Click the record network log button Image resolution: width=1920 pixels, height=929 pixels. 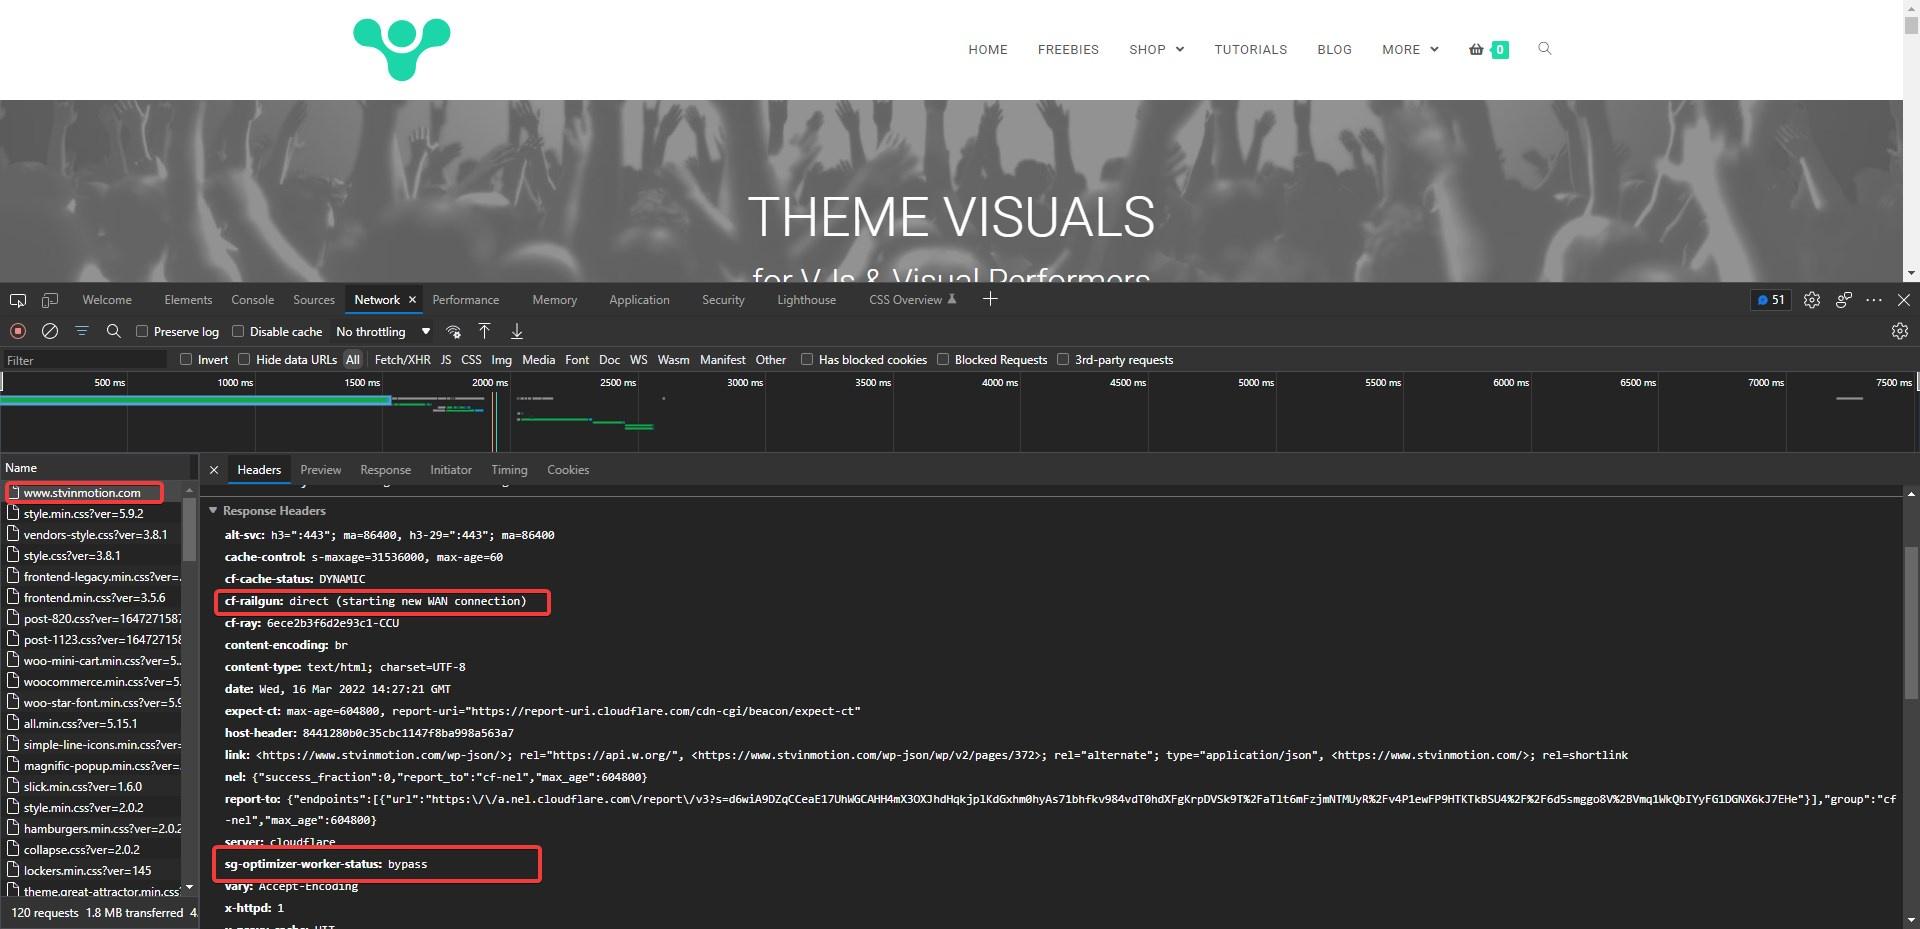[18, 331]
